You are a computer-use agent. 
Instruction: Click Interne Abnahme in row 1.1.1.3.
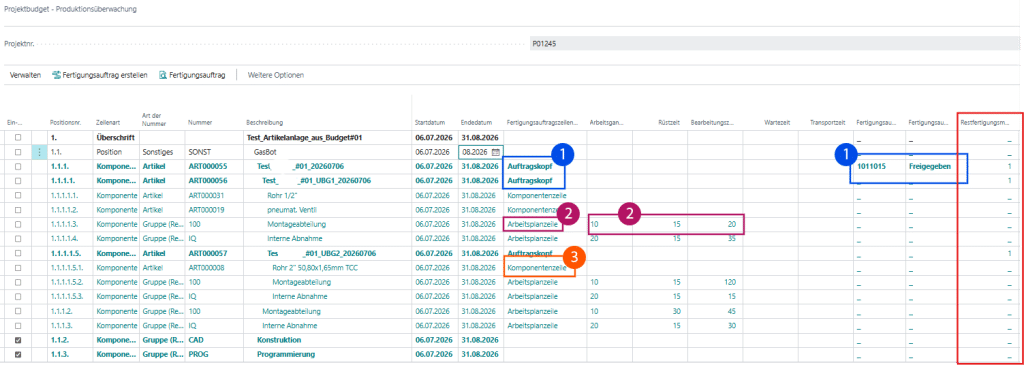point(289,325)
